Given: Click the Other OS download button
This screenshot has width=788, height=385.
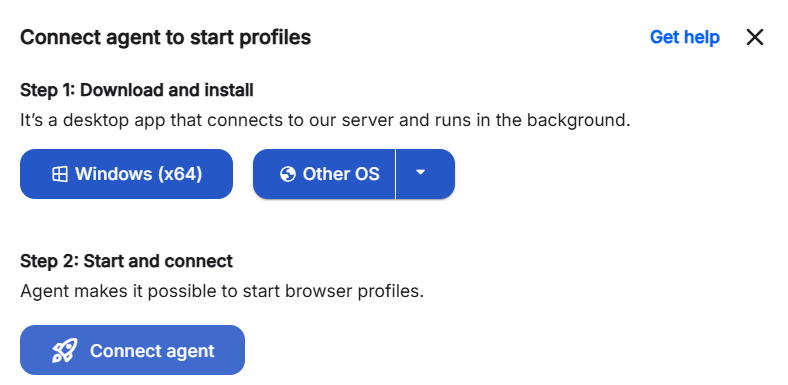Looking at the screenshot, I should pos(324,174).
